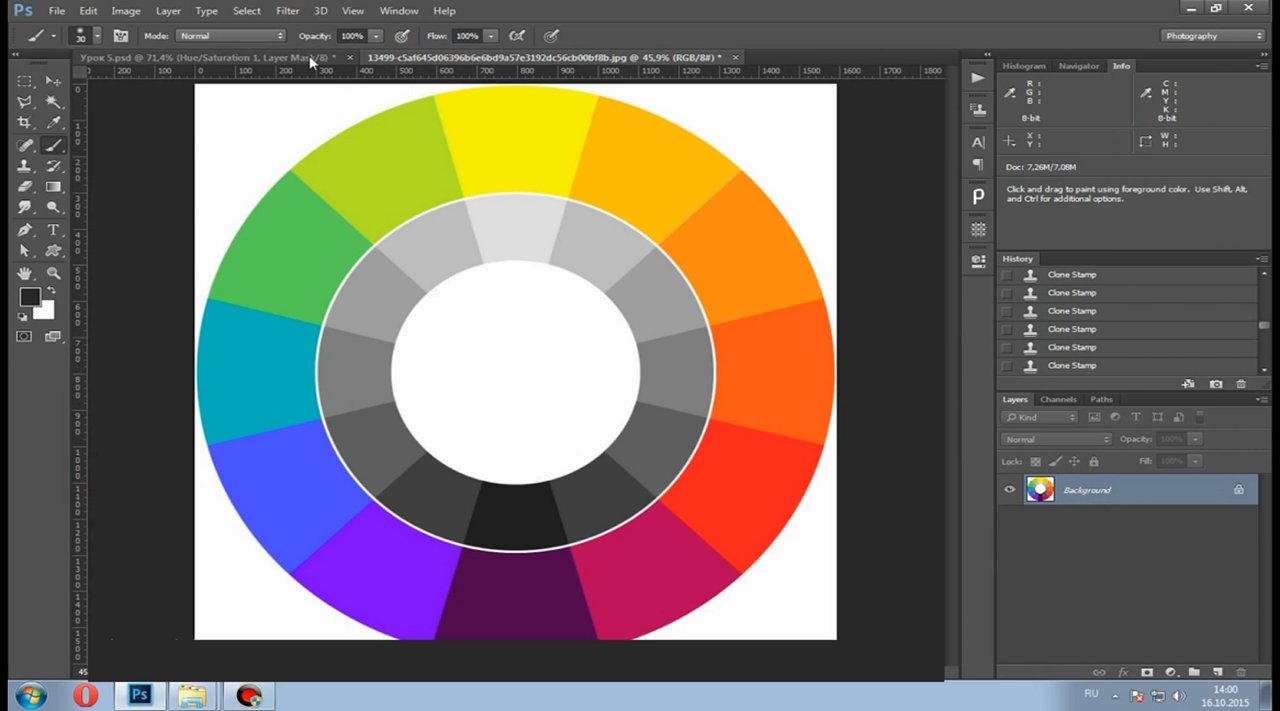The width and height of the screenshot is (1280, 711).
Task: Toggle the Brush panel
Action: click(121, 36)
